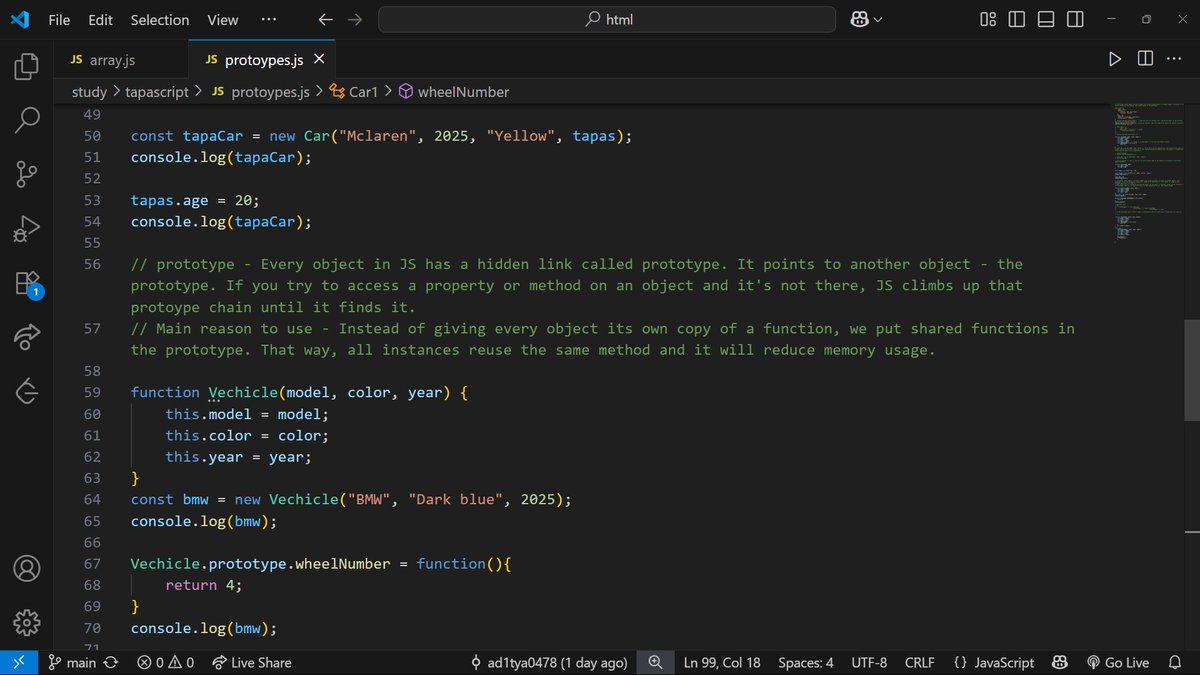Expand the tapascript breadcrumb folder
Viewport: 1200px width, 675px height.
tap(157, 92)
